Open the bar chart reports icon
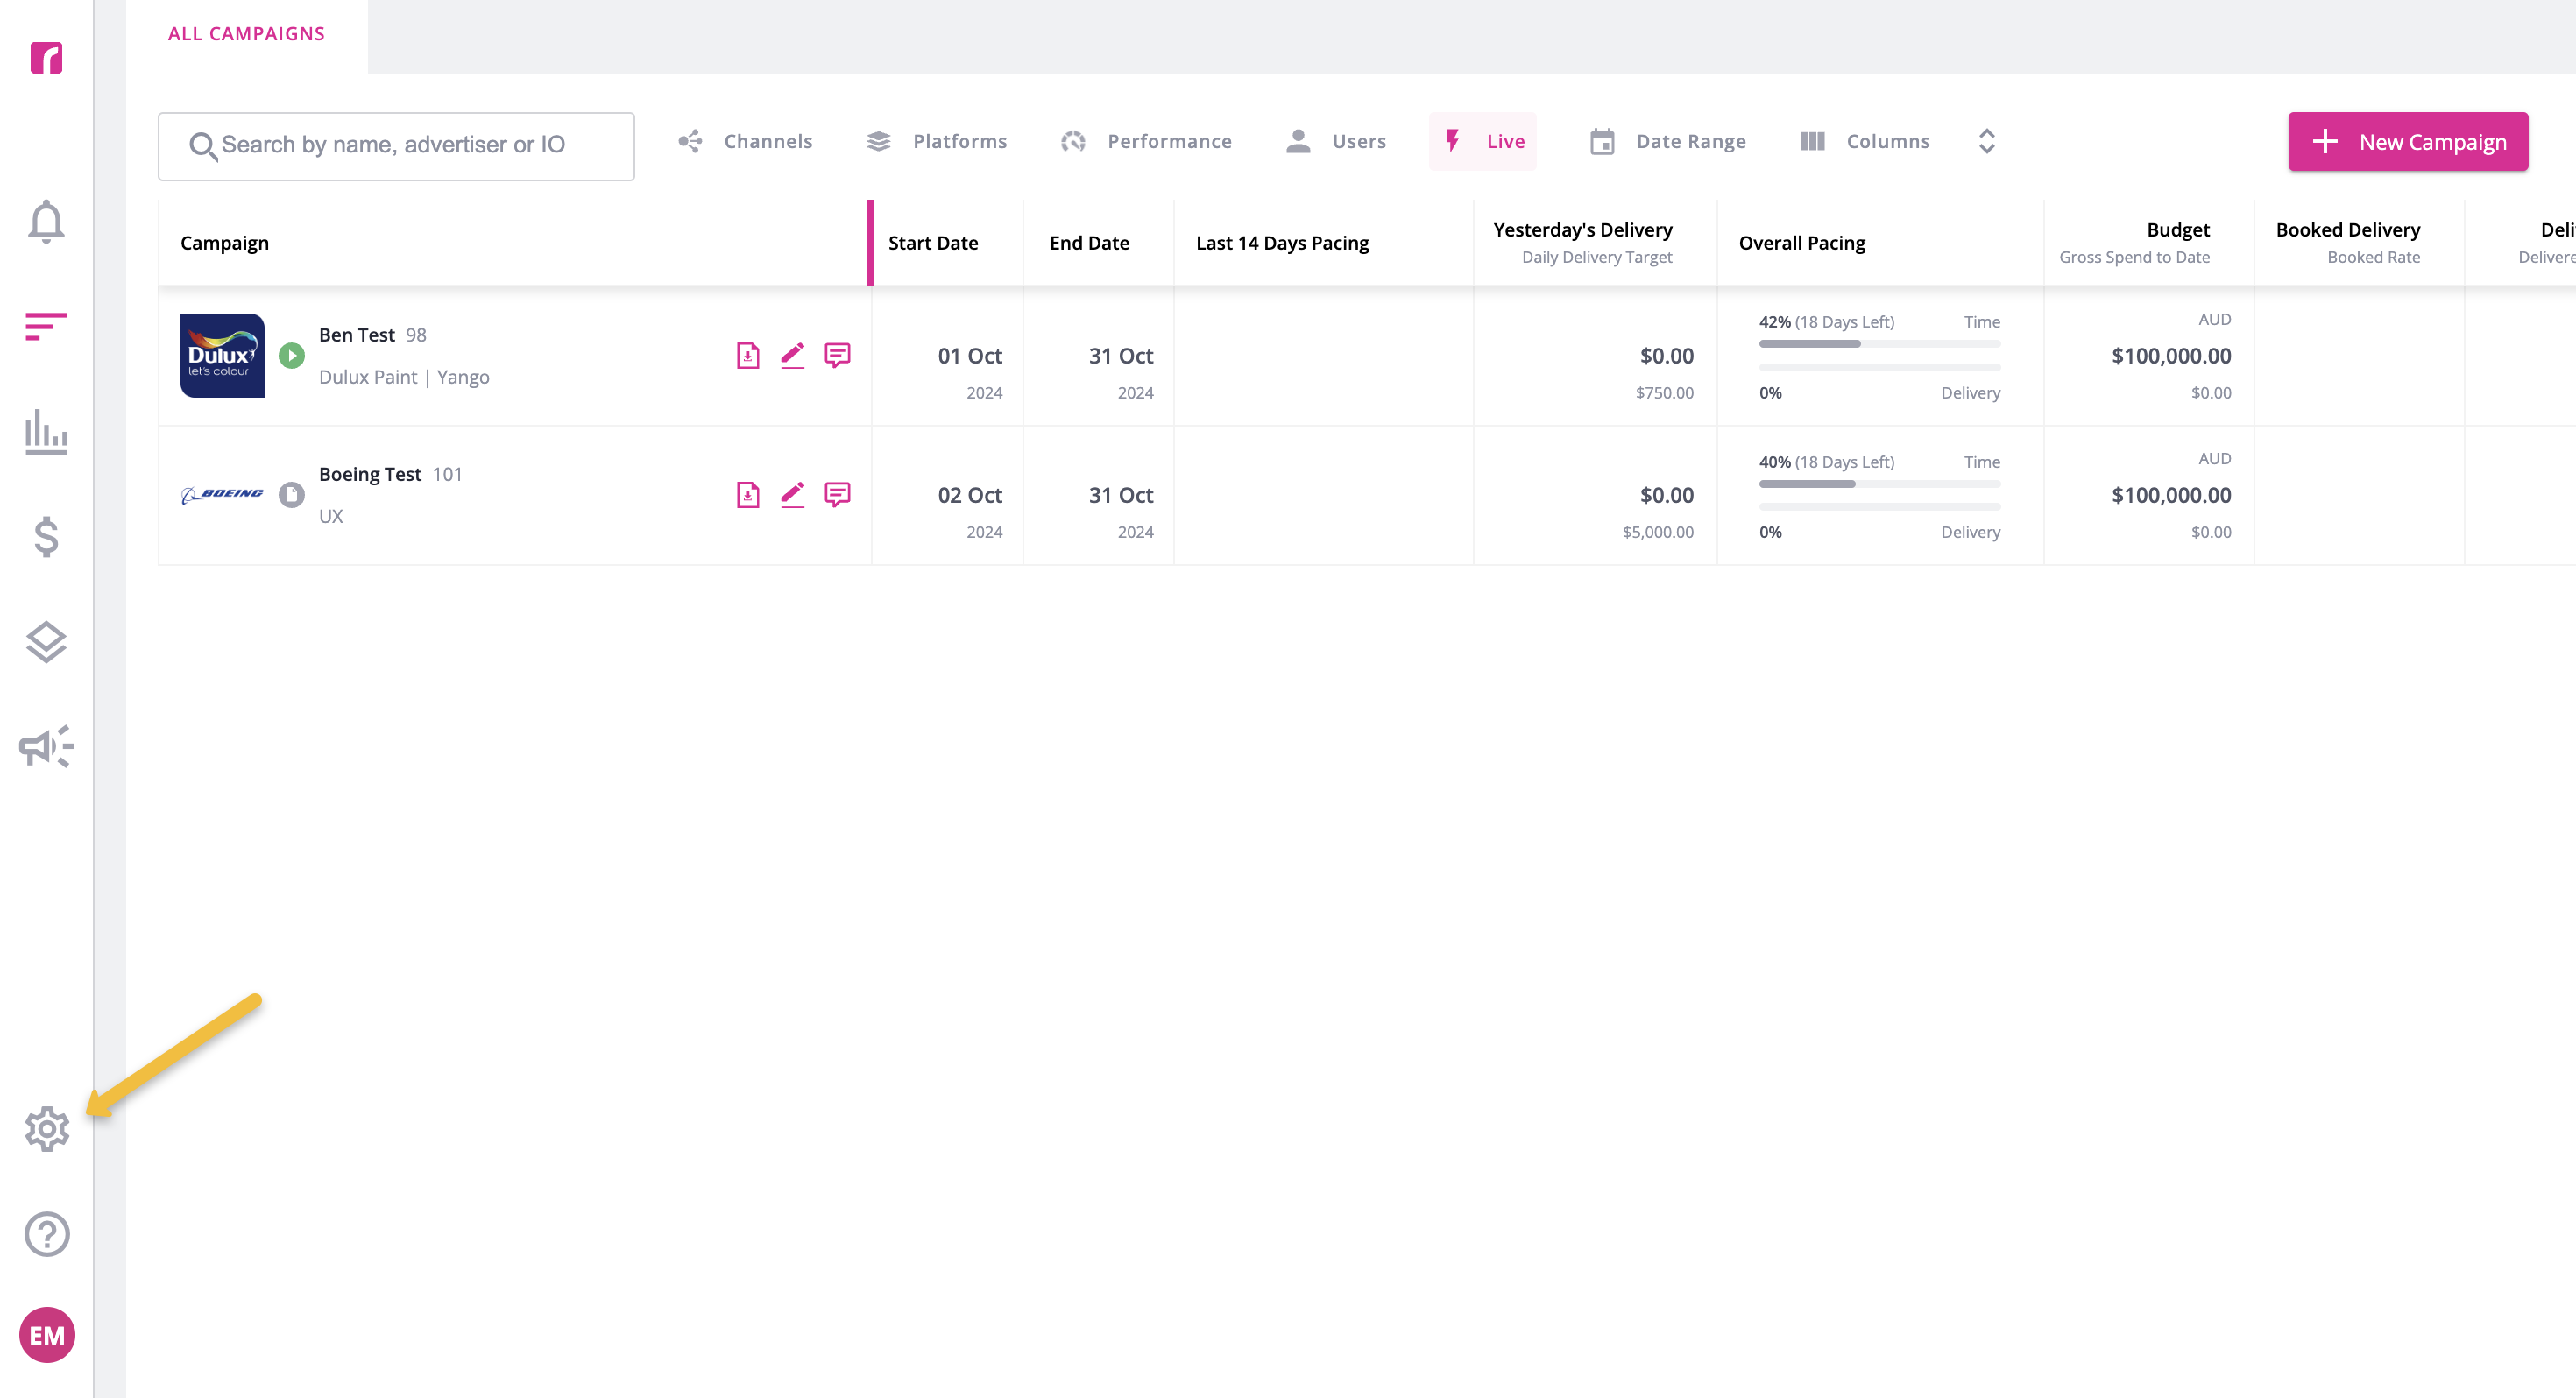This screenshot has height=1398, width=2576. (x=46, y=431)
